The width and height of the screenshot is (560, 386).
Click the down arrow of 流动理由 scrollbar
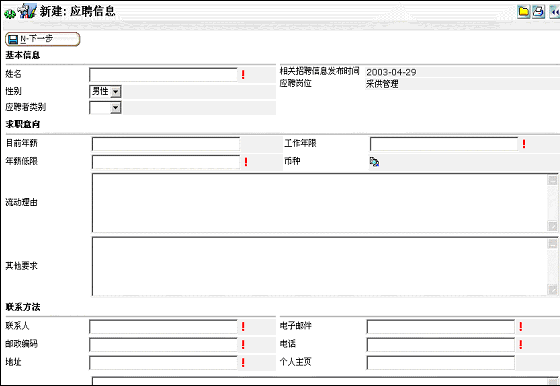click(552, 226)
